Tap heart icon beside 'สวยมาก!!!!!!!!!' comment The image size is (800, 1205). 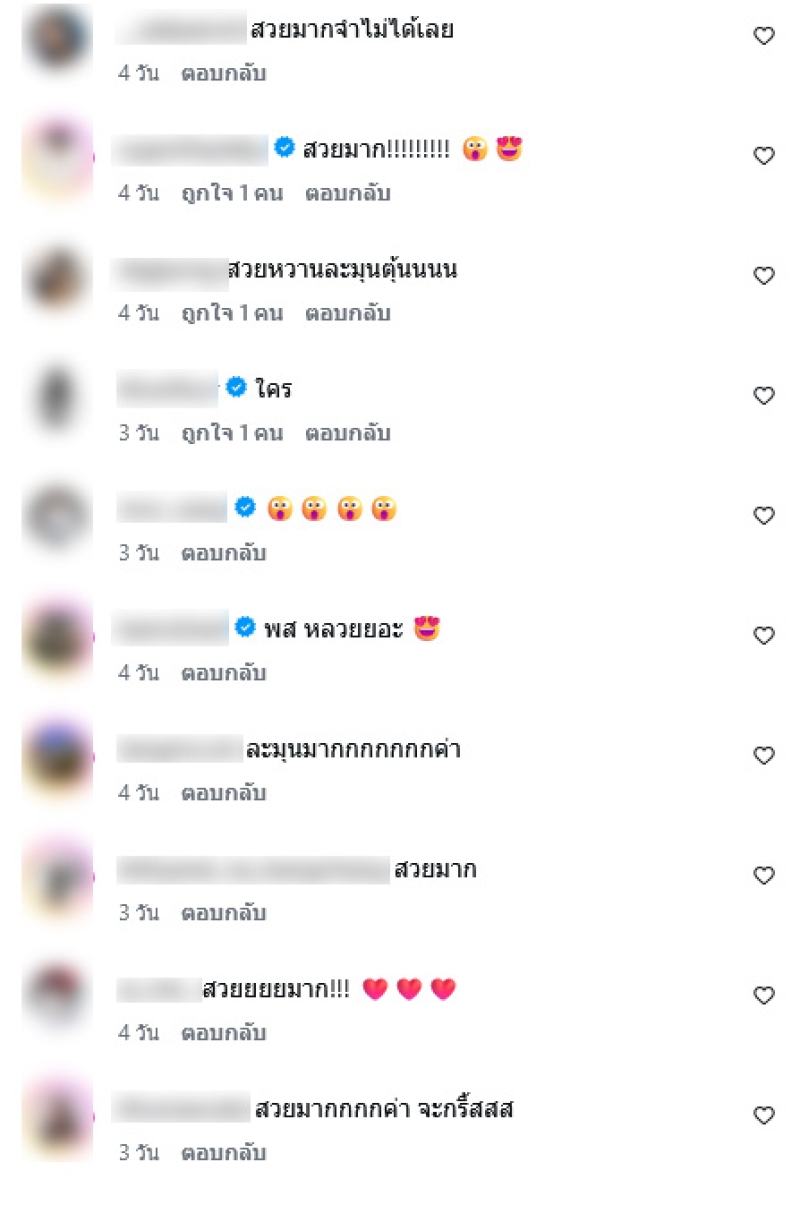764,156
